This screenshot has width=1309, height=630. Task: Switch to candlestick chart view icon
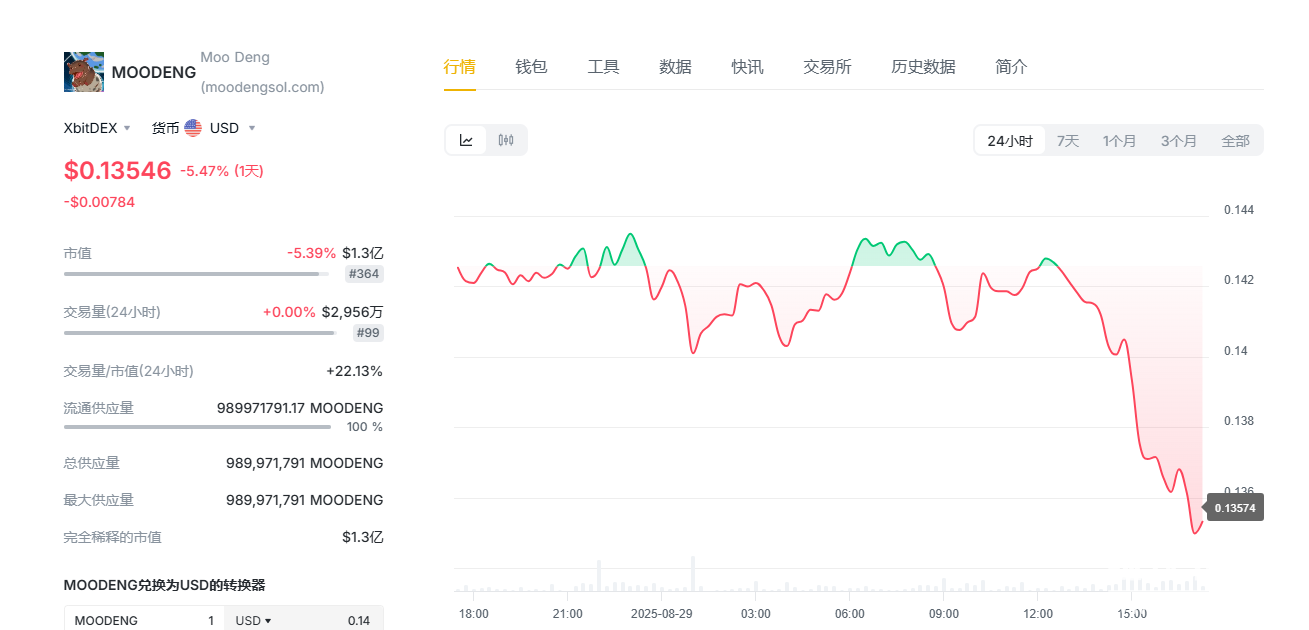(x=506, y=140)
